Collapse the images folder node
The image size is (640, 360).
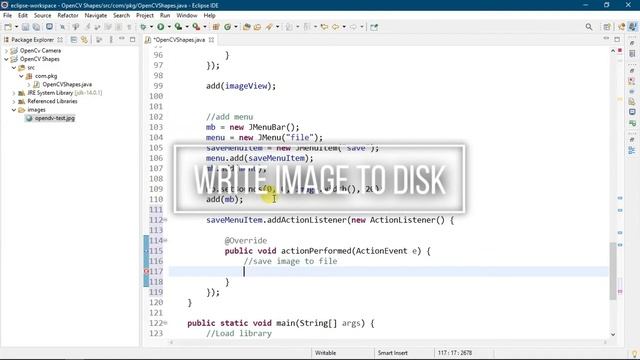pos(14,110)
